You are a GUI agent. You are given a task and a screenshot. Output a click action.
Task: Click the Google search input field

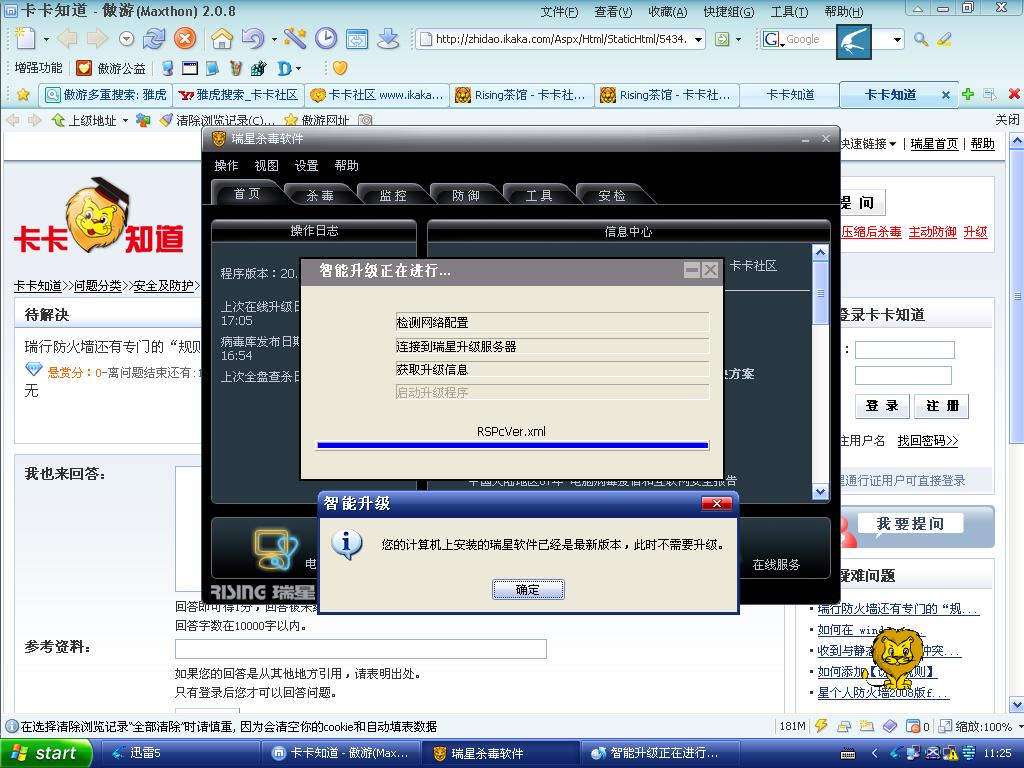pos(809,39)
